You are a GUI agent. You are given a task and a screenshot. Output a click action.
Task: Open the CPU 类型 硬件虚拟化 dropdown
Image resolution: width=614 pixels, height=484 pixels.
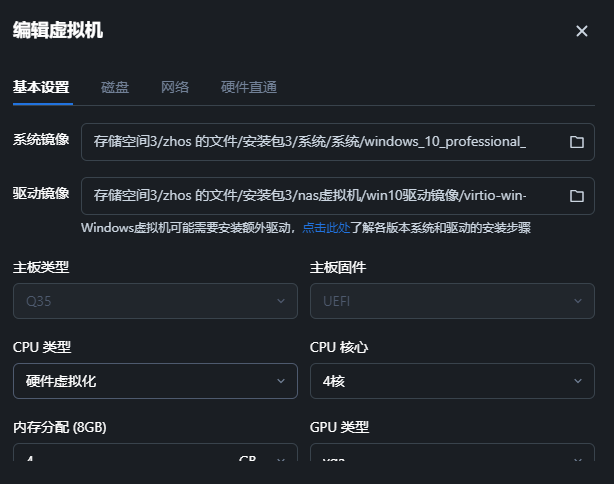point(155,381)
